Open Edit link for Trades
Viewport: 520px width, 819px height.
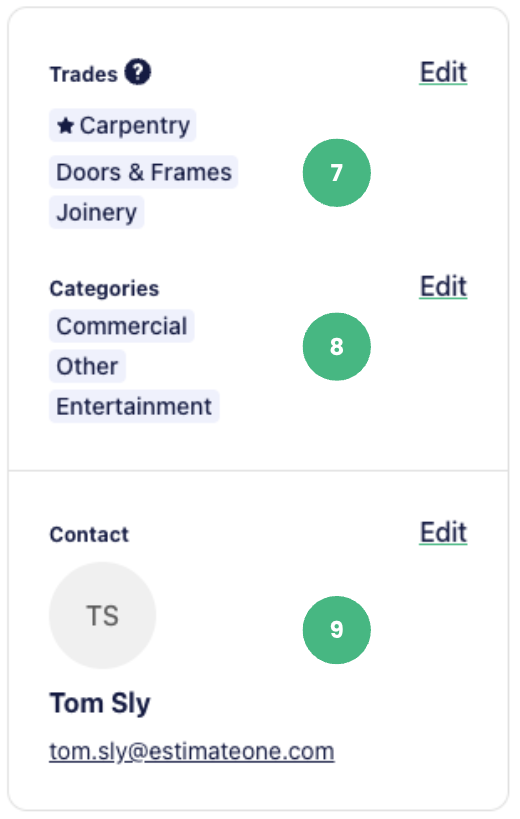(x=443, y=72)
